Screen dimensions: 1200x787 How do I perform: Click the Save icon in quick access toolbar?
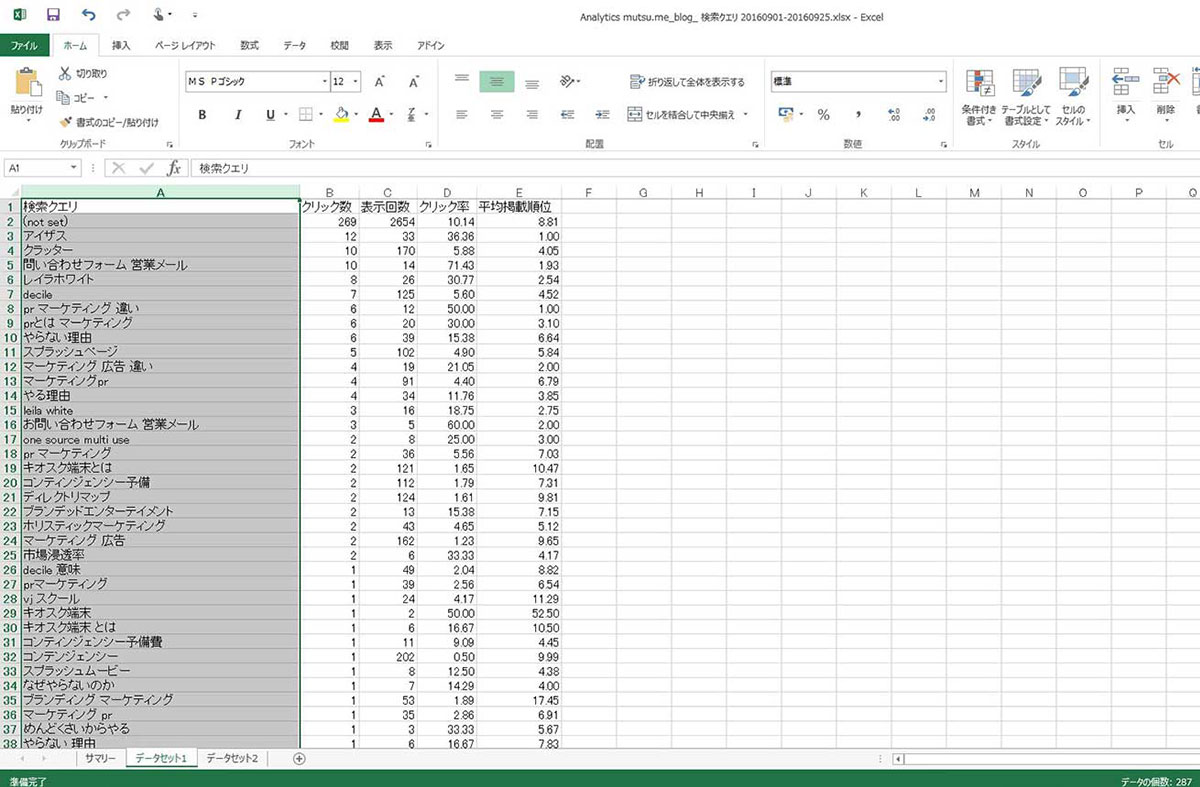[x=53, y=15]
